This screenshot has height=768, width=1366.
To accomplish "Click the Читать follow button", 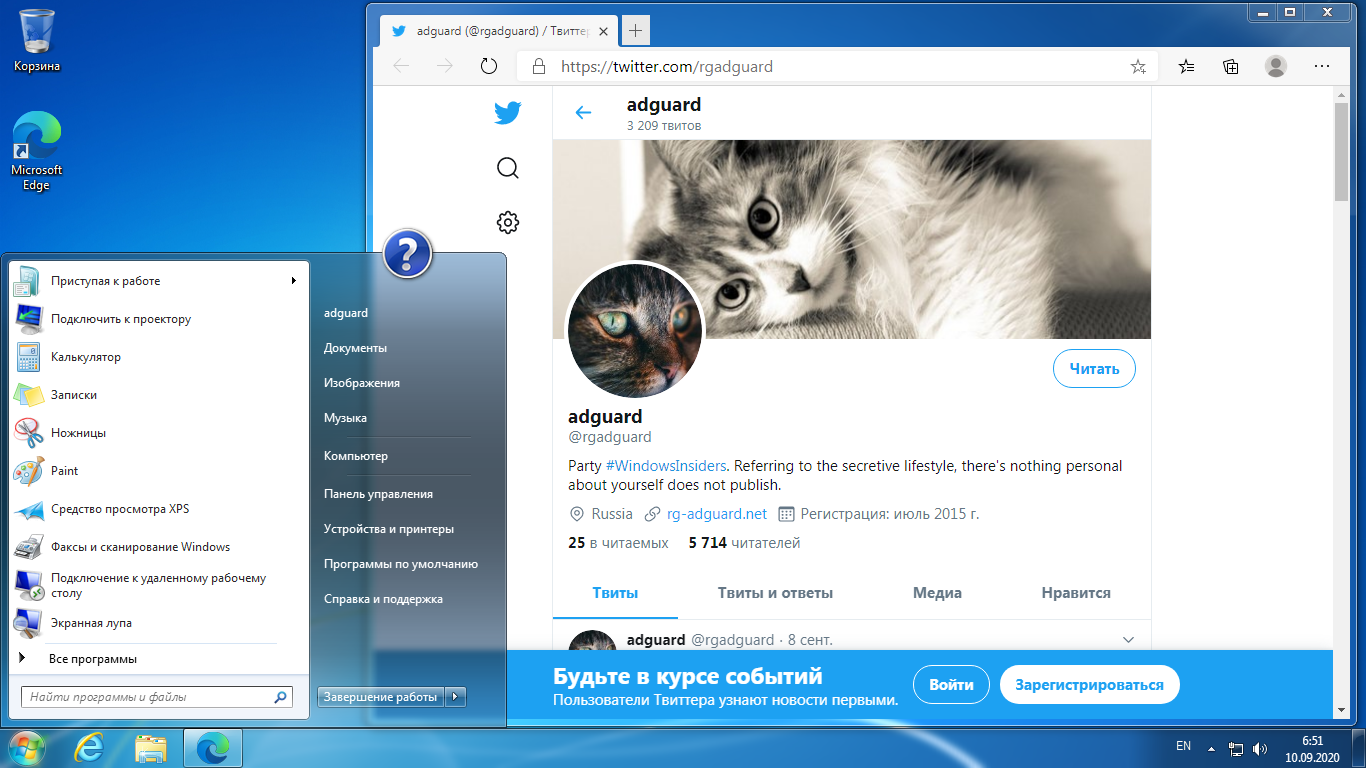I will point(1094,369).
